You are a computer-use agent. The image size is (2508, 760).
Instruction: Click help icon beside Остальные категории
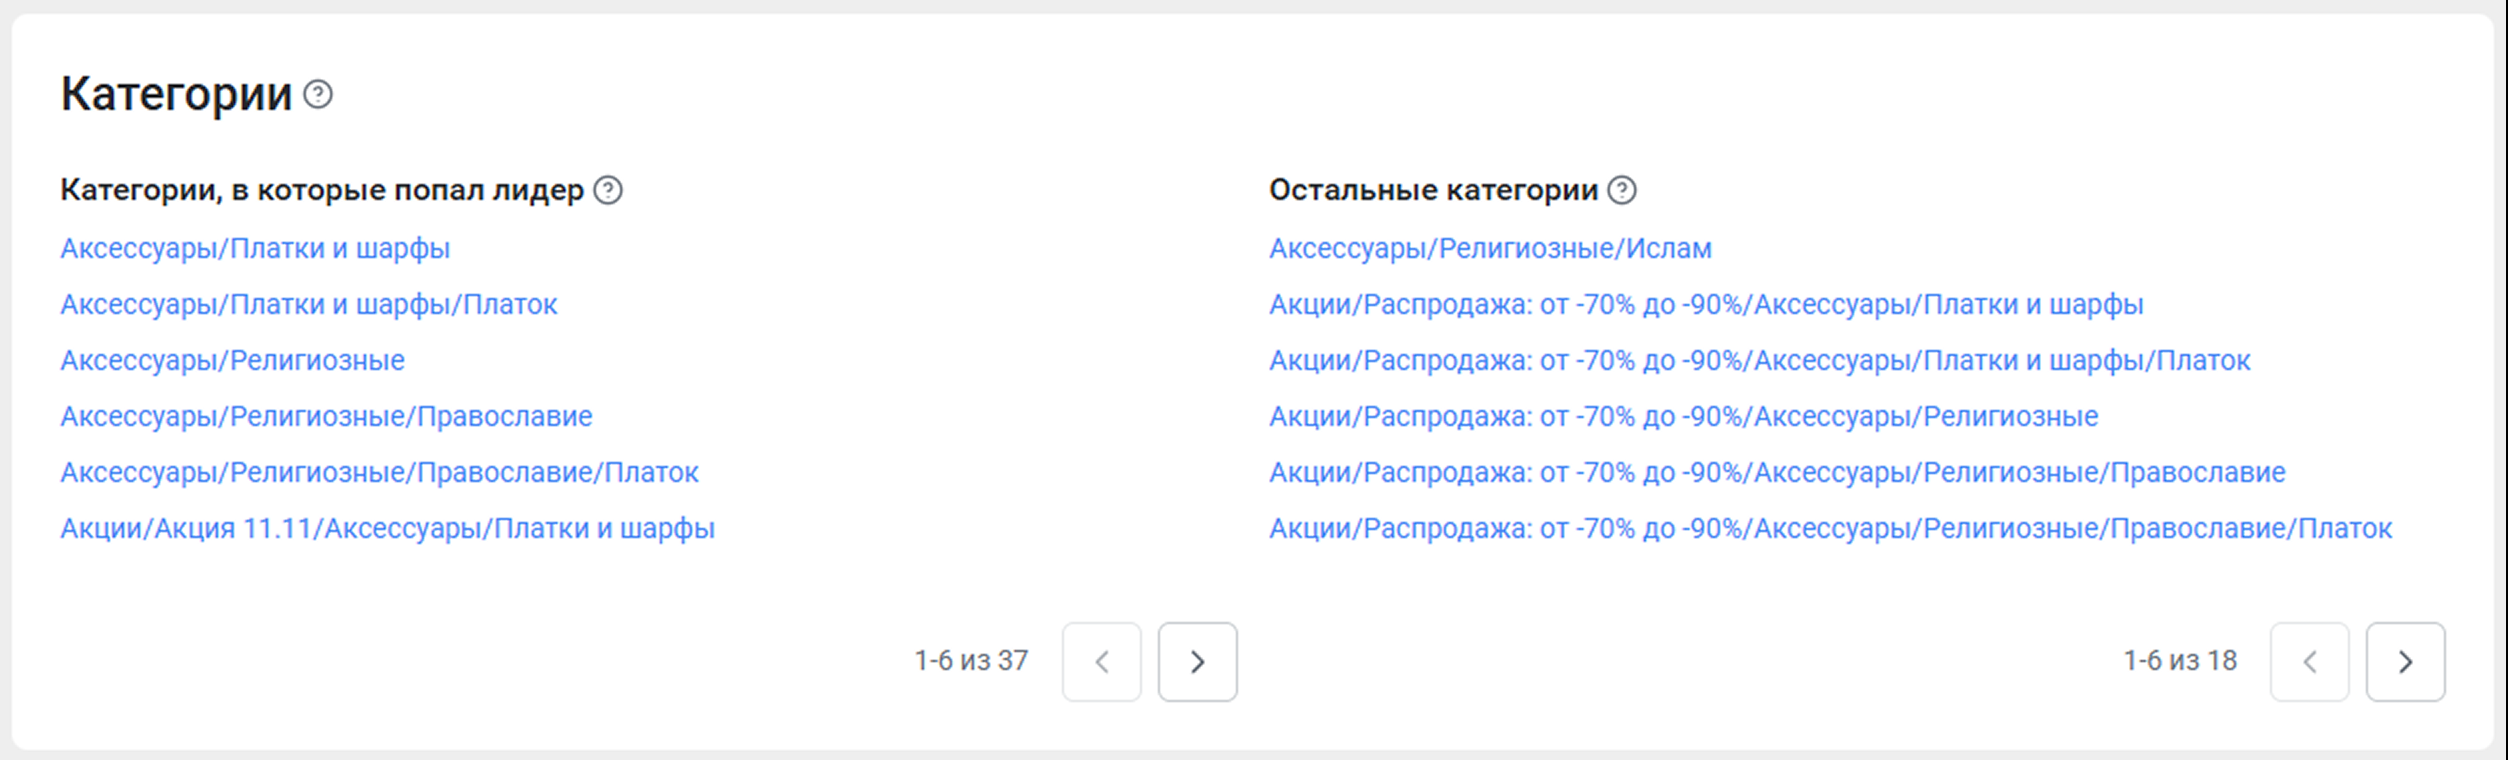coord(1622,190)
